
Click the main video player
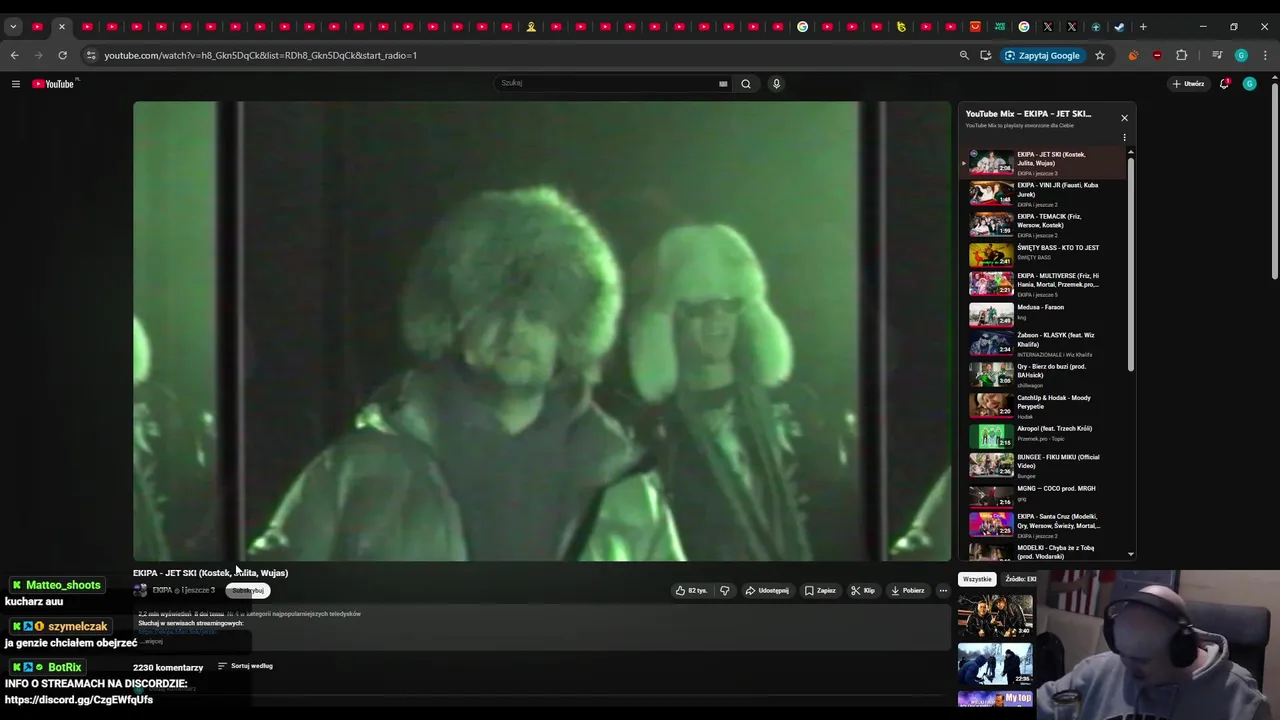click(542, 331)
